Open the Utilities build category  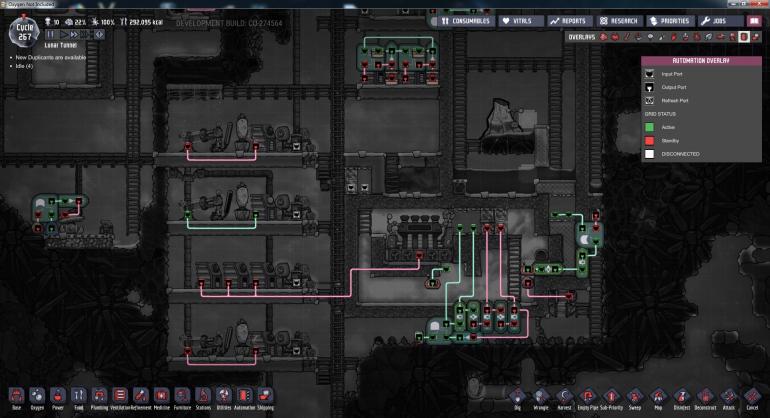pos(223,396)
